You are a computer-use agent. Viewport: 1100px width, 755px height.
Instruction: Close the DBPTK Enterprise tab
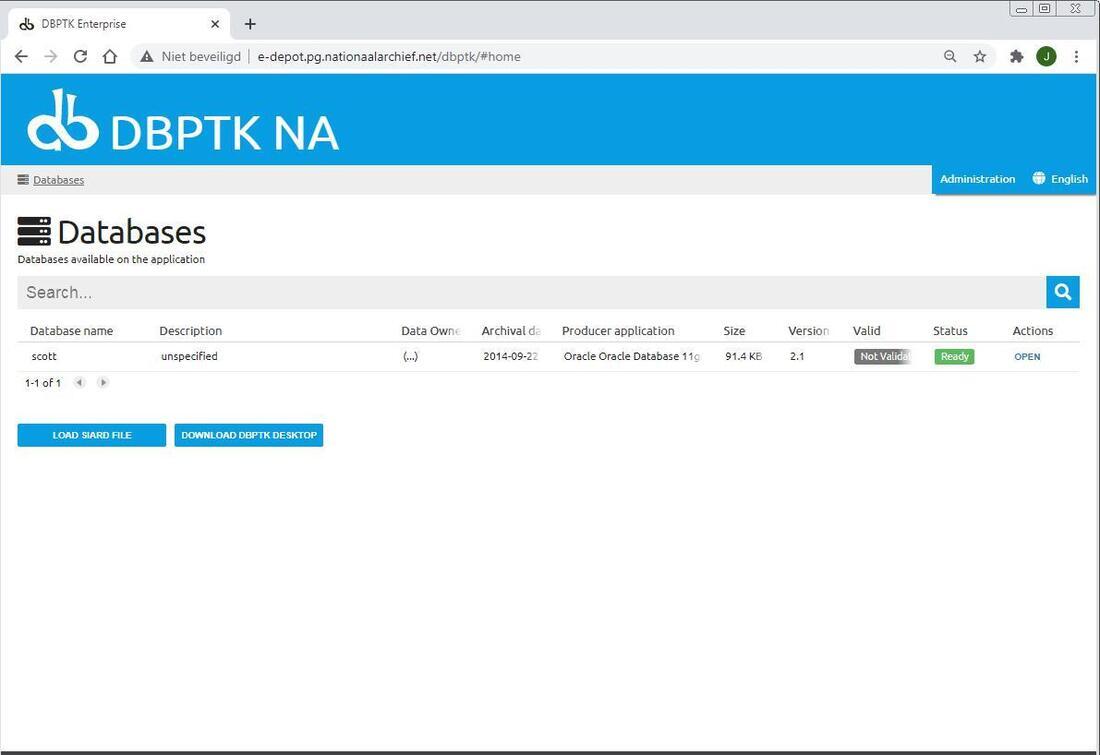pyautogui.click(x=215, y=24)
